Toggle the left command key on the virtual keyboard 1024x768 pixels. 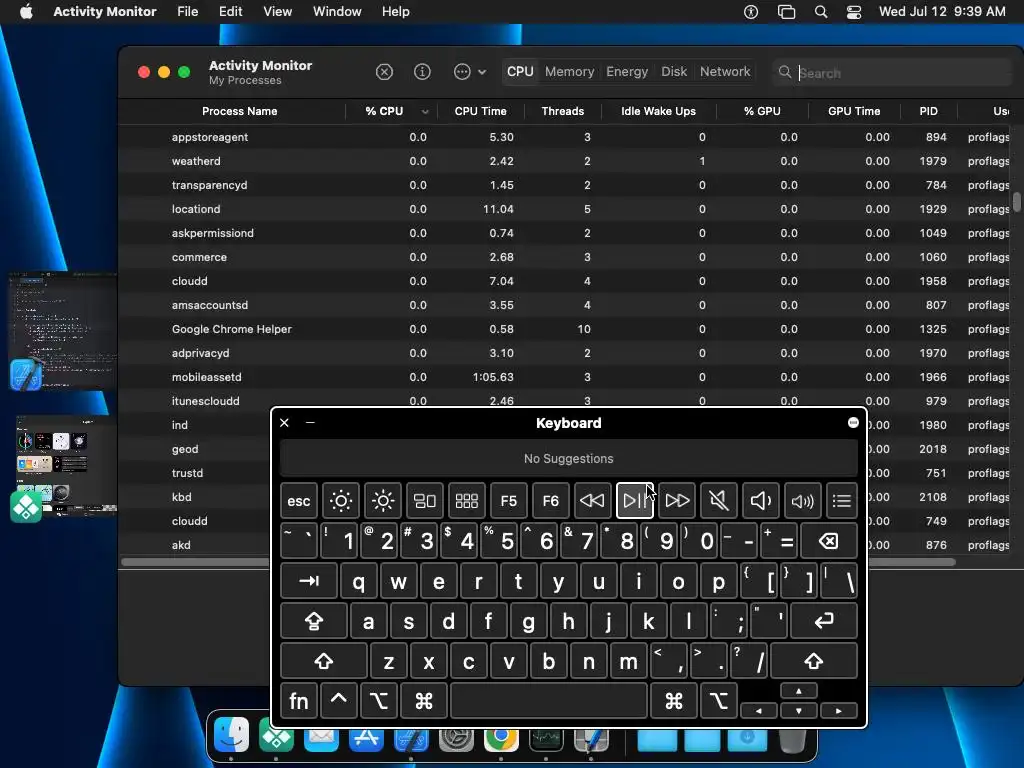click(x=424, y=701)
